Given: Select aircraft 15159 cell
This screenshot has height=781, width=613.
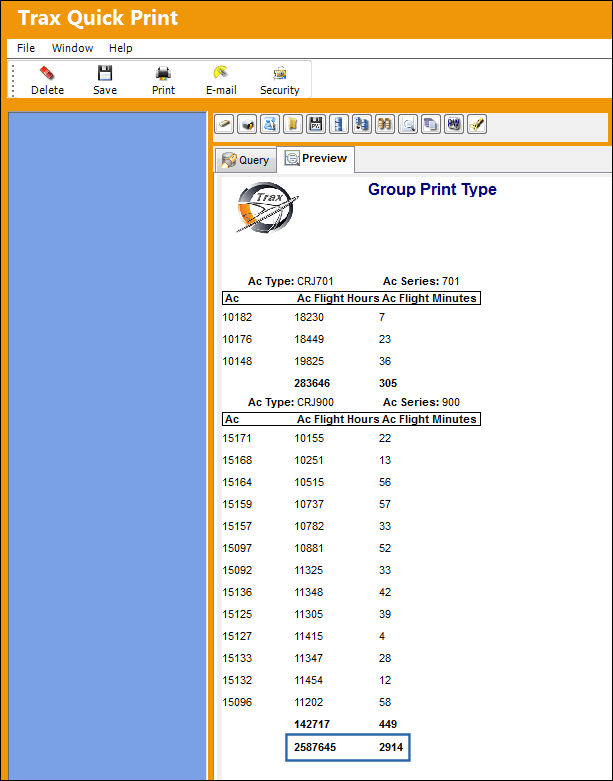Looking at the screenshot, I should (x=237, y=504).
